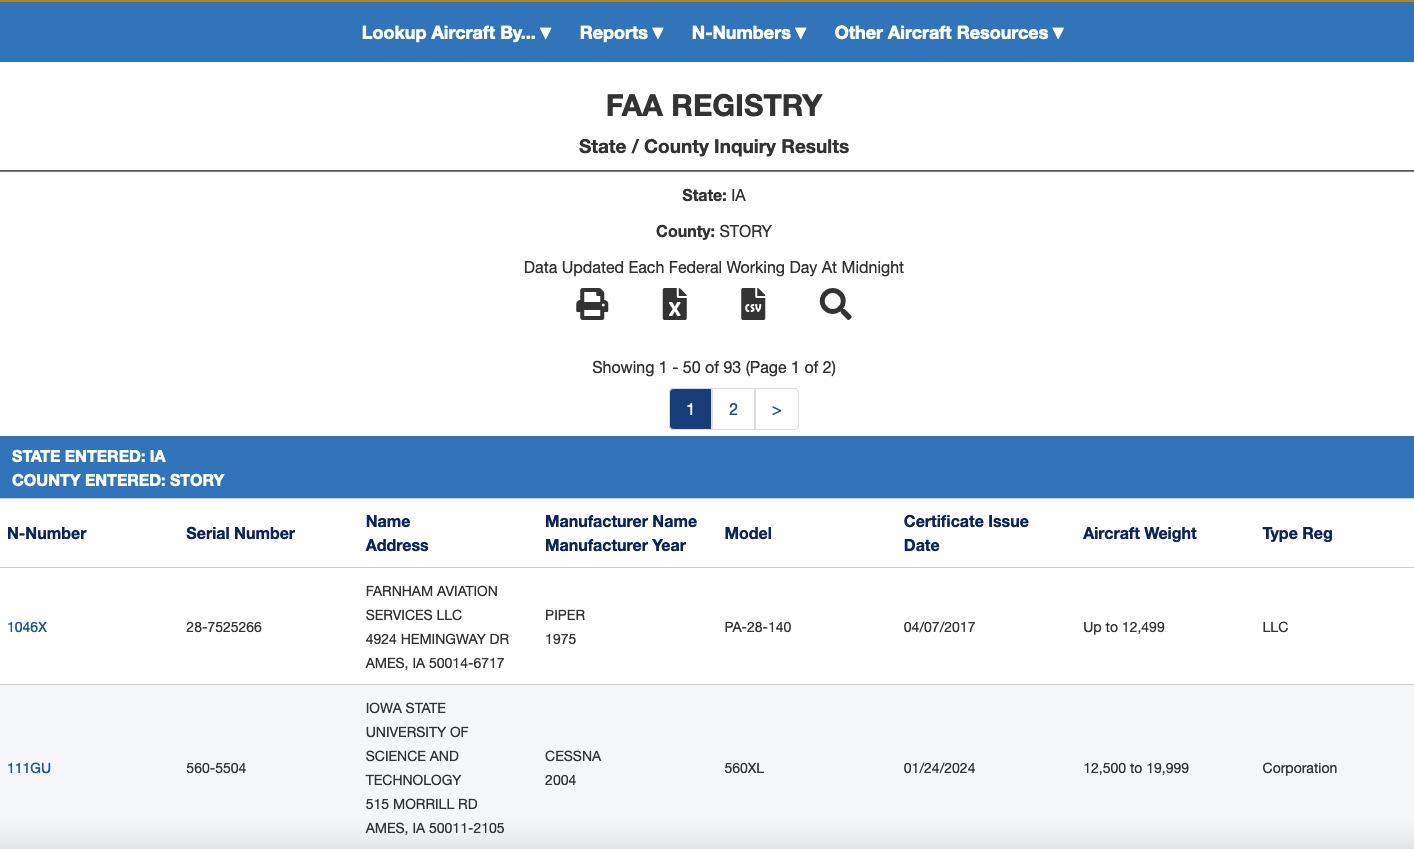Screen dimensions: 1414x849
Task: Expand the N-Numbers menu
Action: click(748, 33)
